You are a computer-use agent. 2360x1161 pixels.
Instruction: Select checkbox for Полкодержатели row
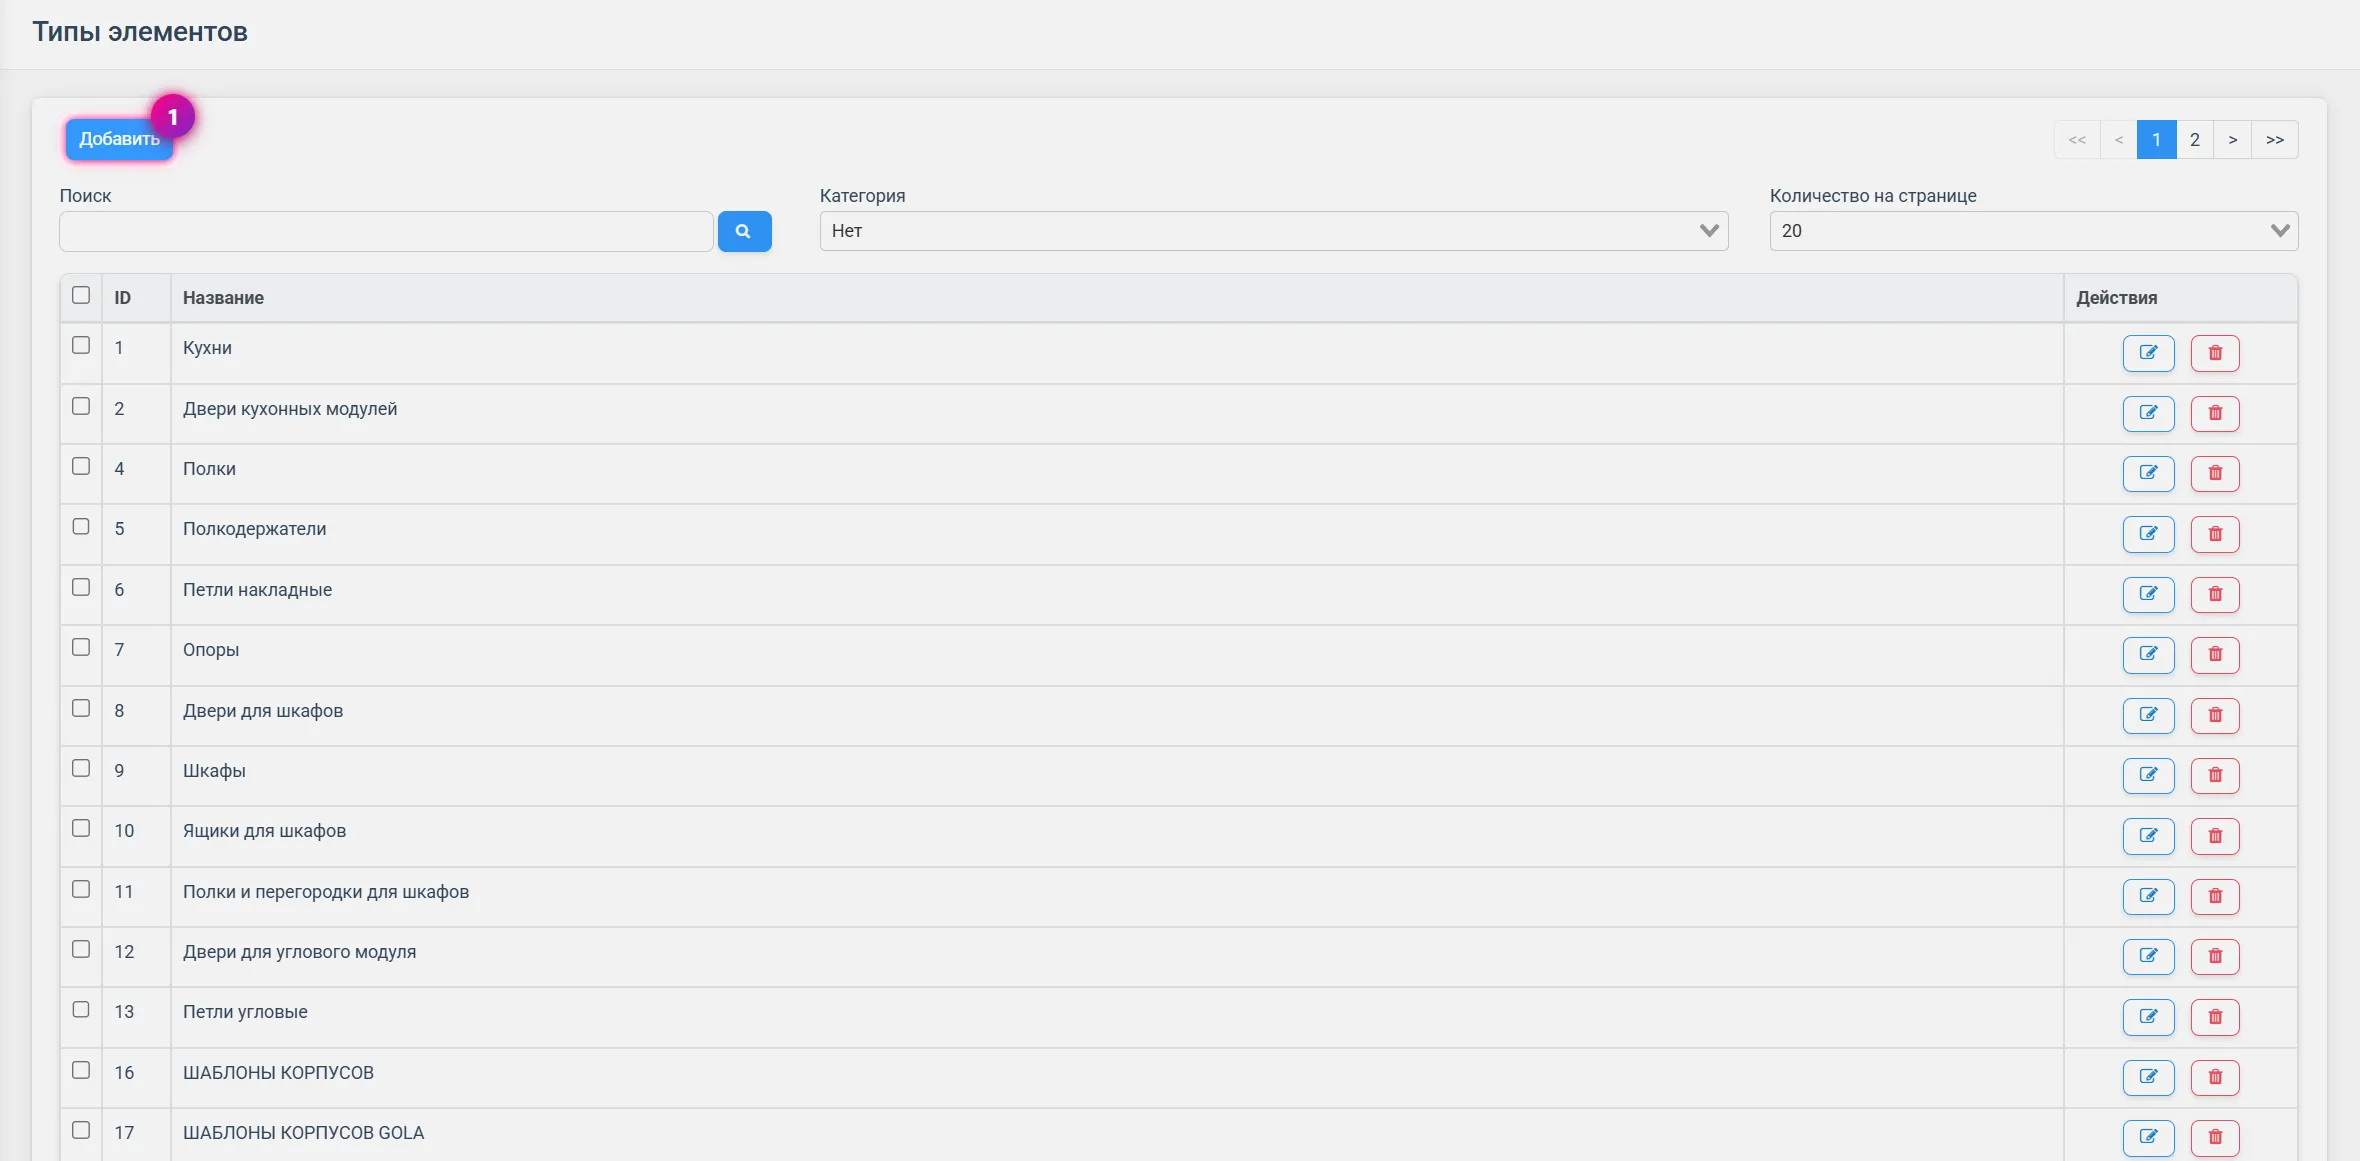(x=81, y=526)
